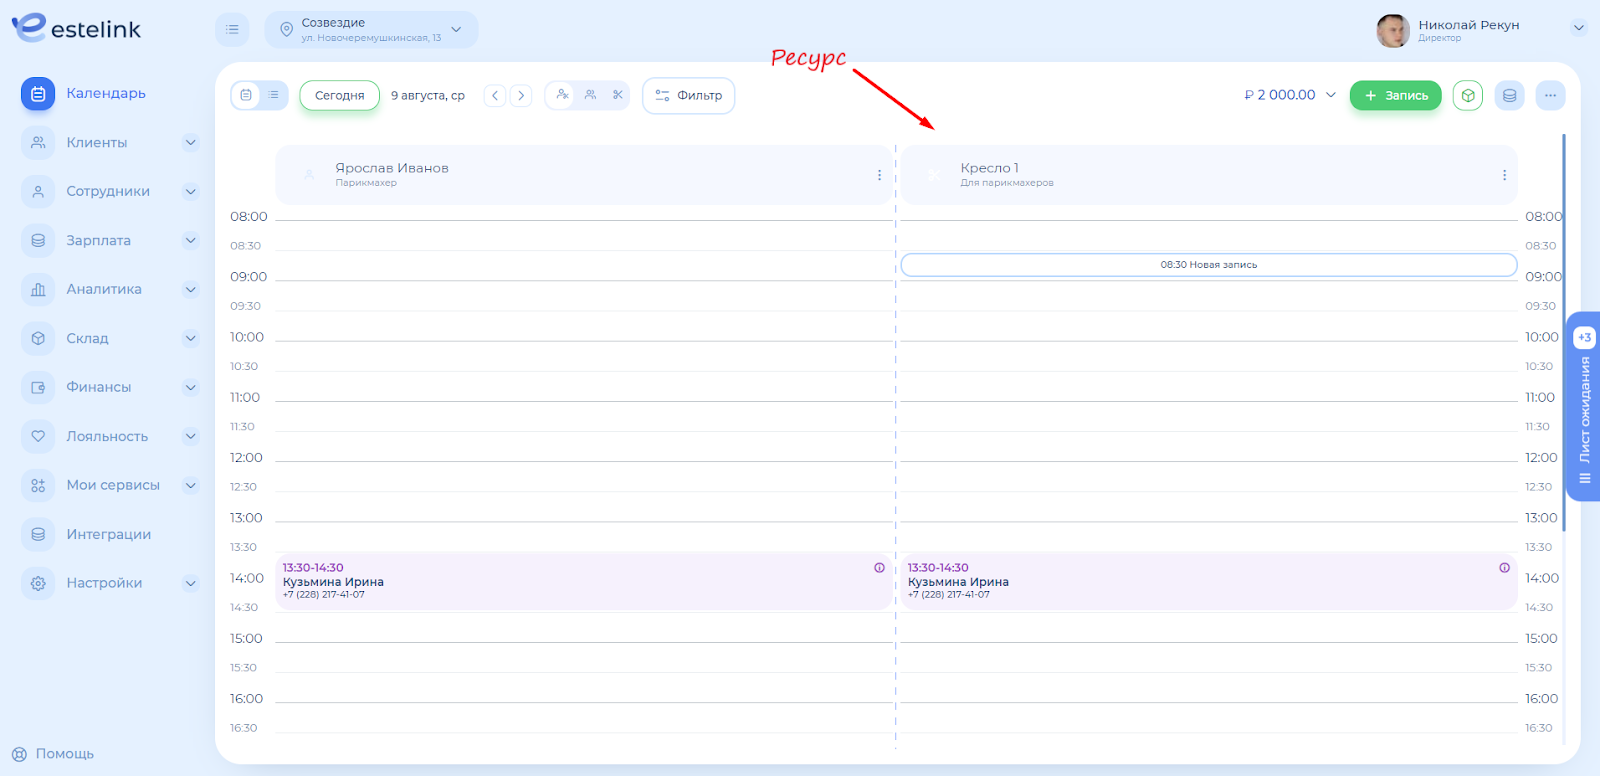Screen dimensions: 1600x776
Task: Expand the ₽ 2 000.00 cash dropdown
Action: click(1331, 95)
